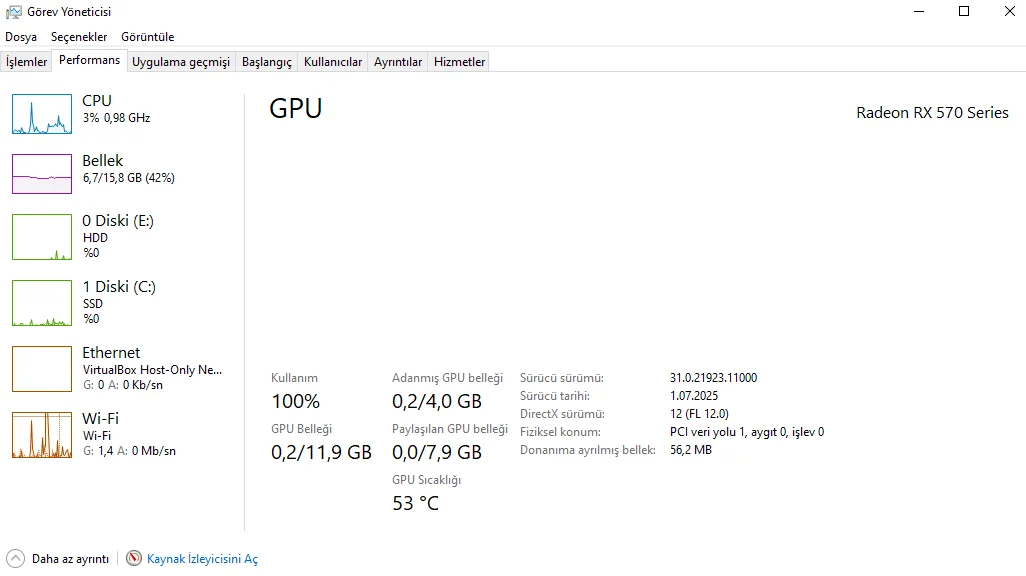Click the Kaynak İzleyicisini Aç icon
The width and height of the screenshot is (1026, 576).
click(134, 559)
